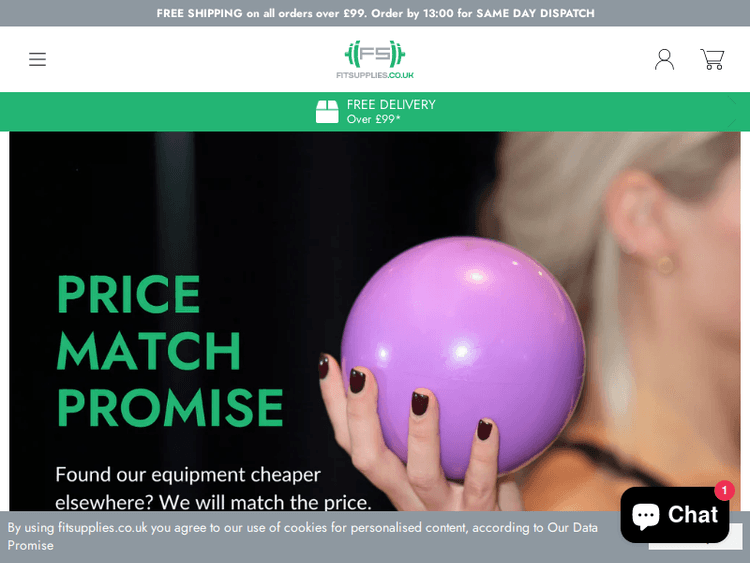Image resolution: width=750 pixels, height=563 pixels.
Task: Advance the green banner with next arrow
Action: tap(732, 111)
